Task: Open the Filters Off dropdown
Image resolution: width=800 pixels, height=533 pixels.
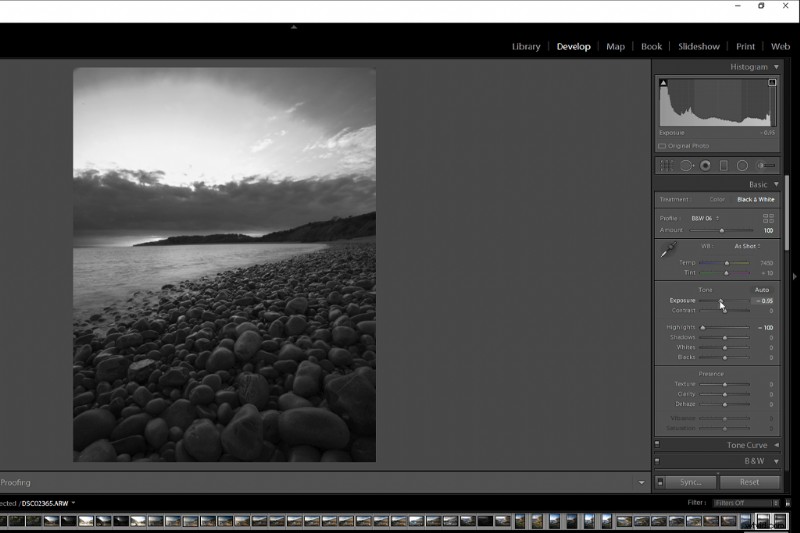Action: [x=746, y=503]
